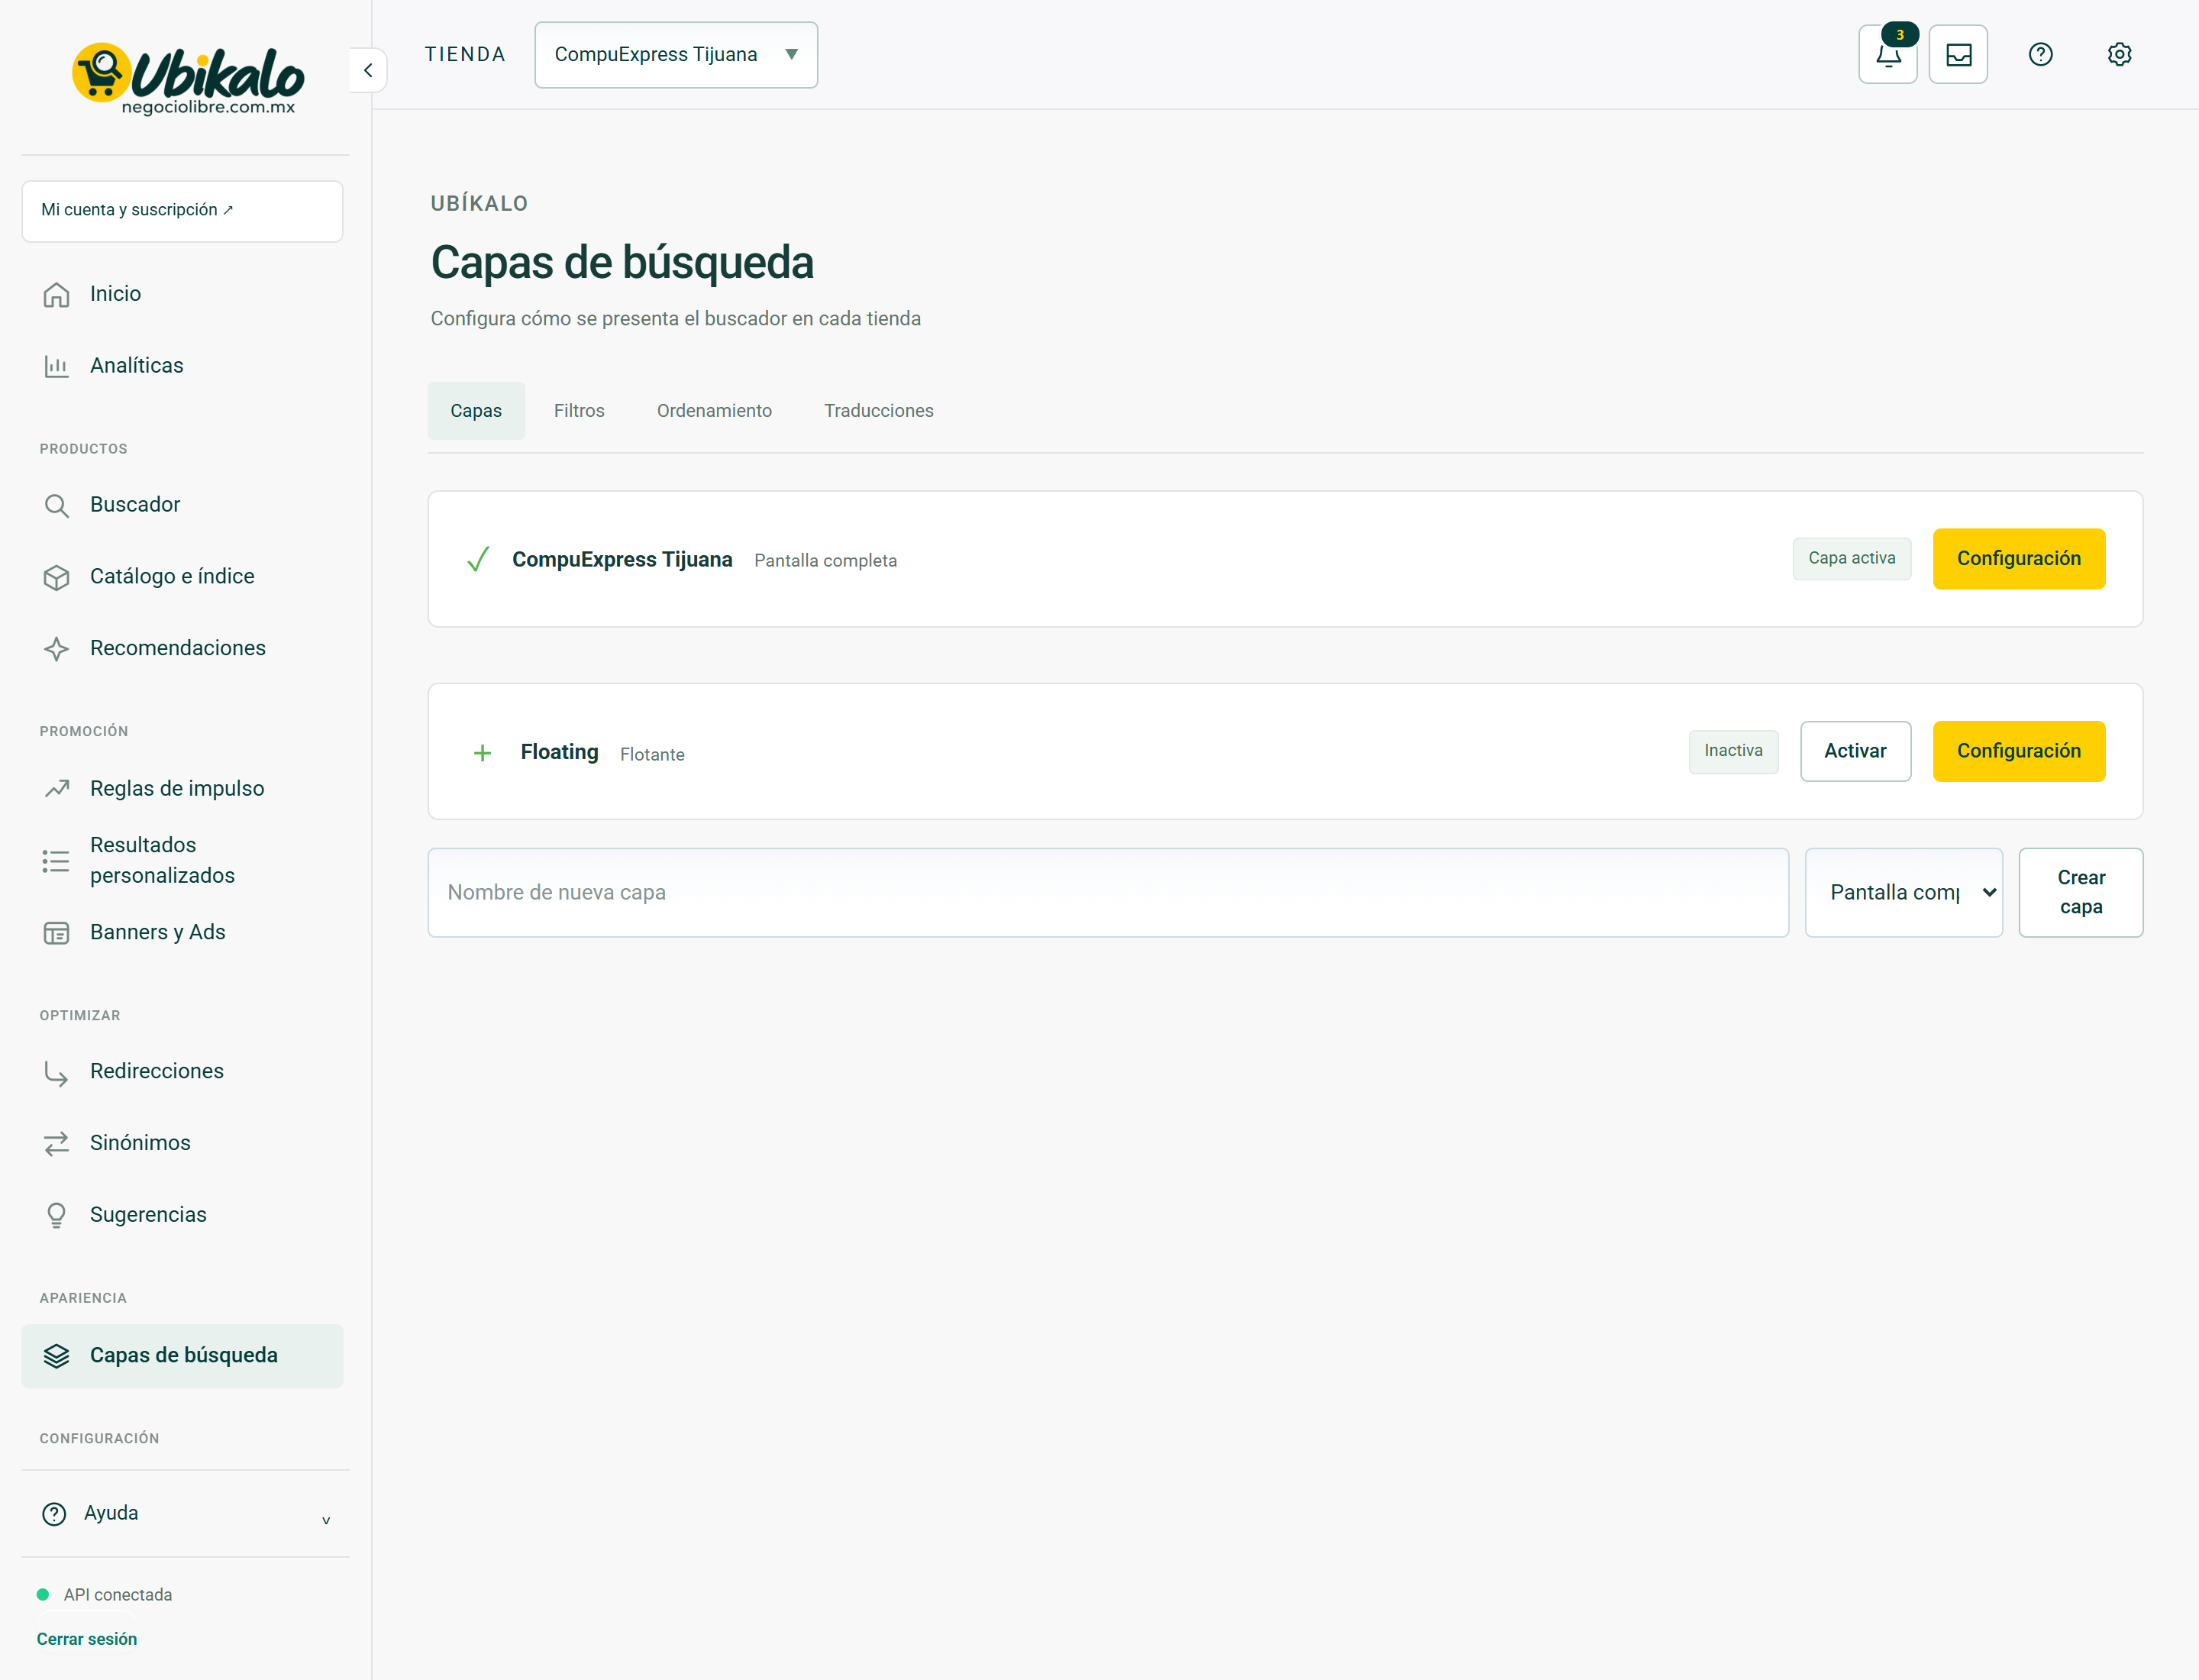Open Configuración for CompuExpress Tijuana layer

tap(2018, 559)
